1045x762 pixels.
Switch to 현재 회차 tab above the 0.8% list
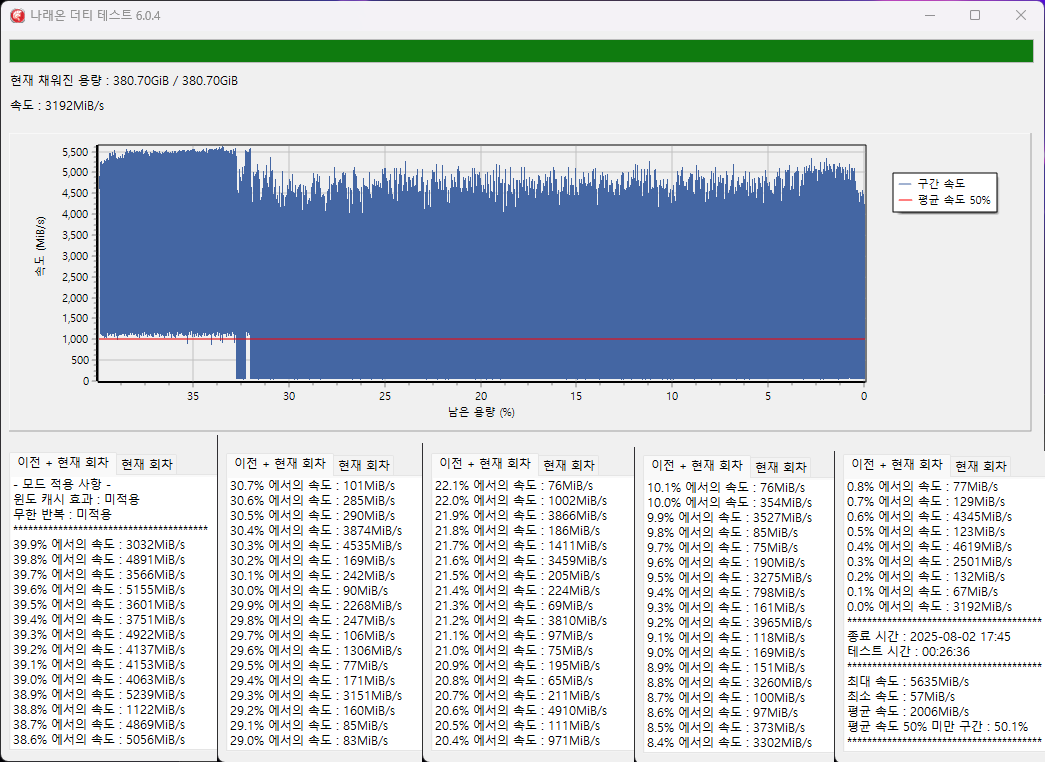(x=981, y=465)
